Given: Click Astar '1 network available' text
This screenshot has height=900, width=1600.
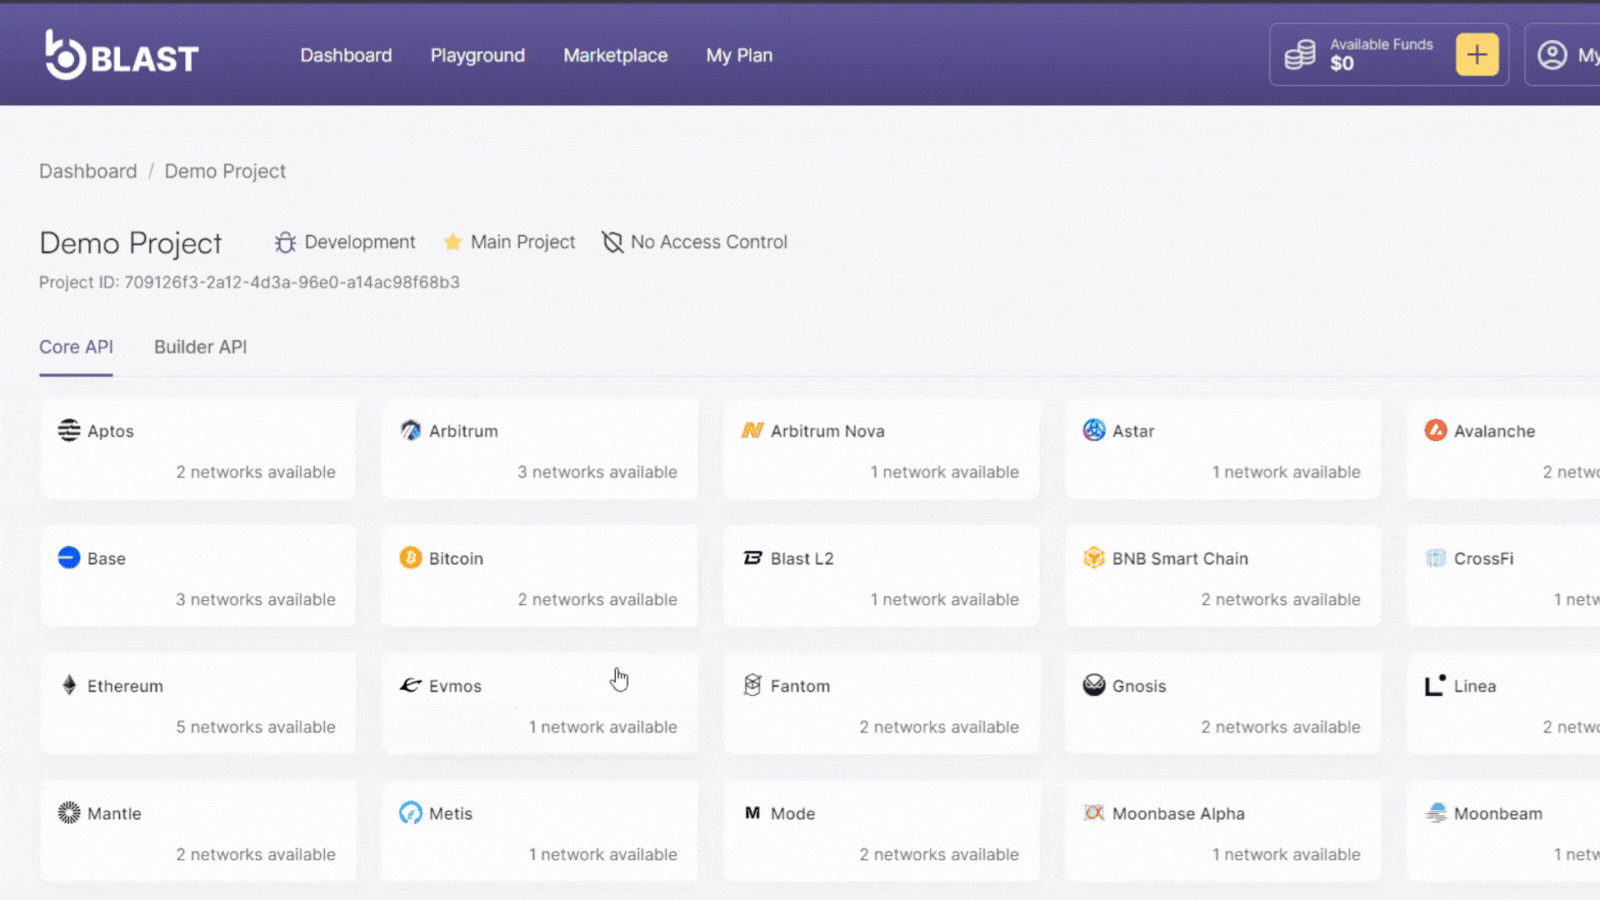Looking at the screenshot, I should coord(1286,472).
